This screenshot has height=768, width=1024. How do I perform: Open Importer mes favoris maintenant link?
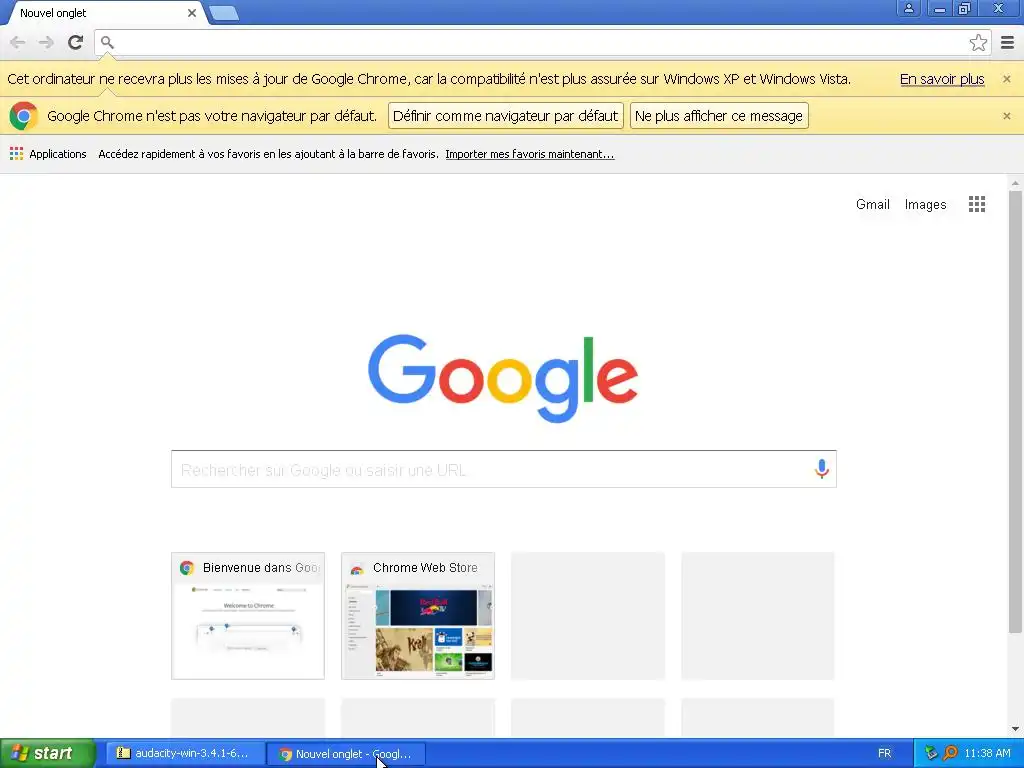pos(530,154)
